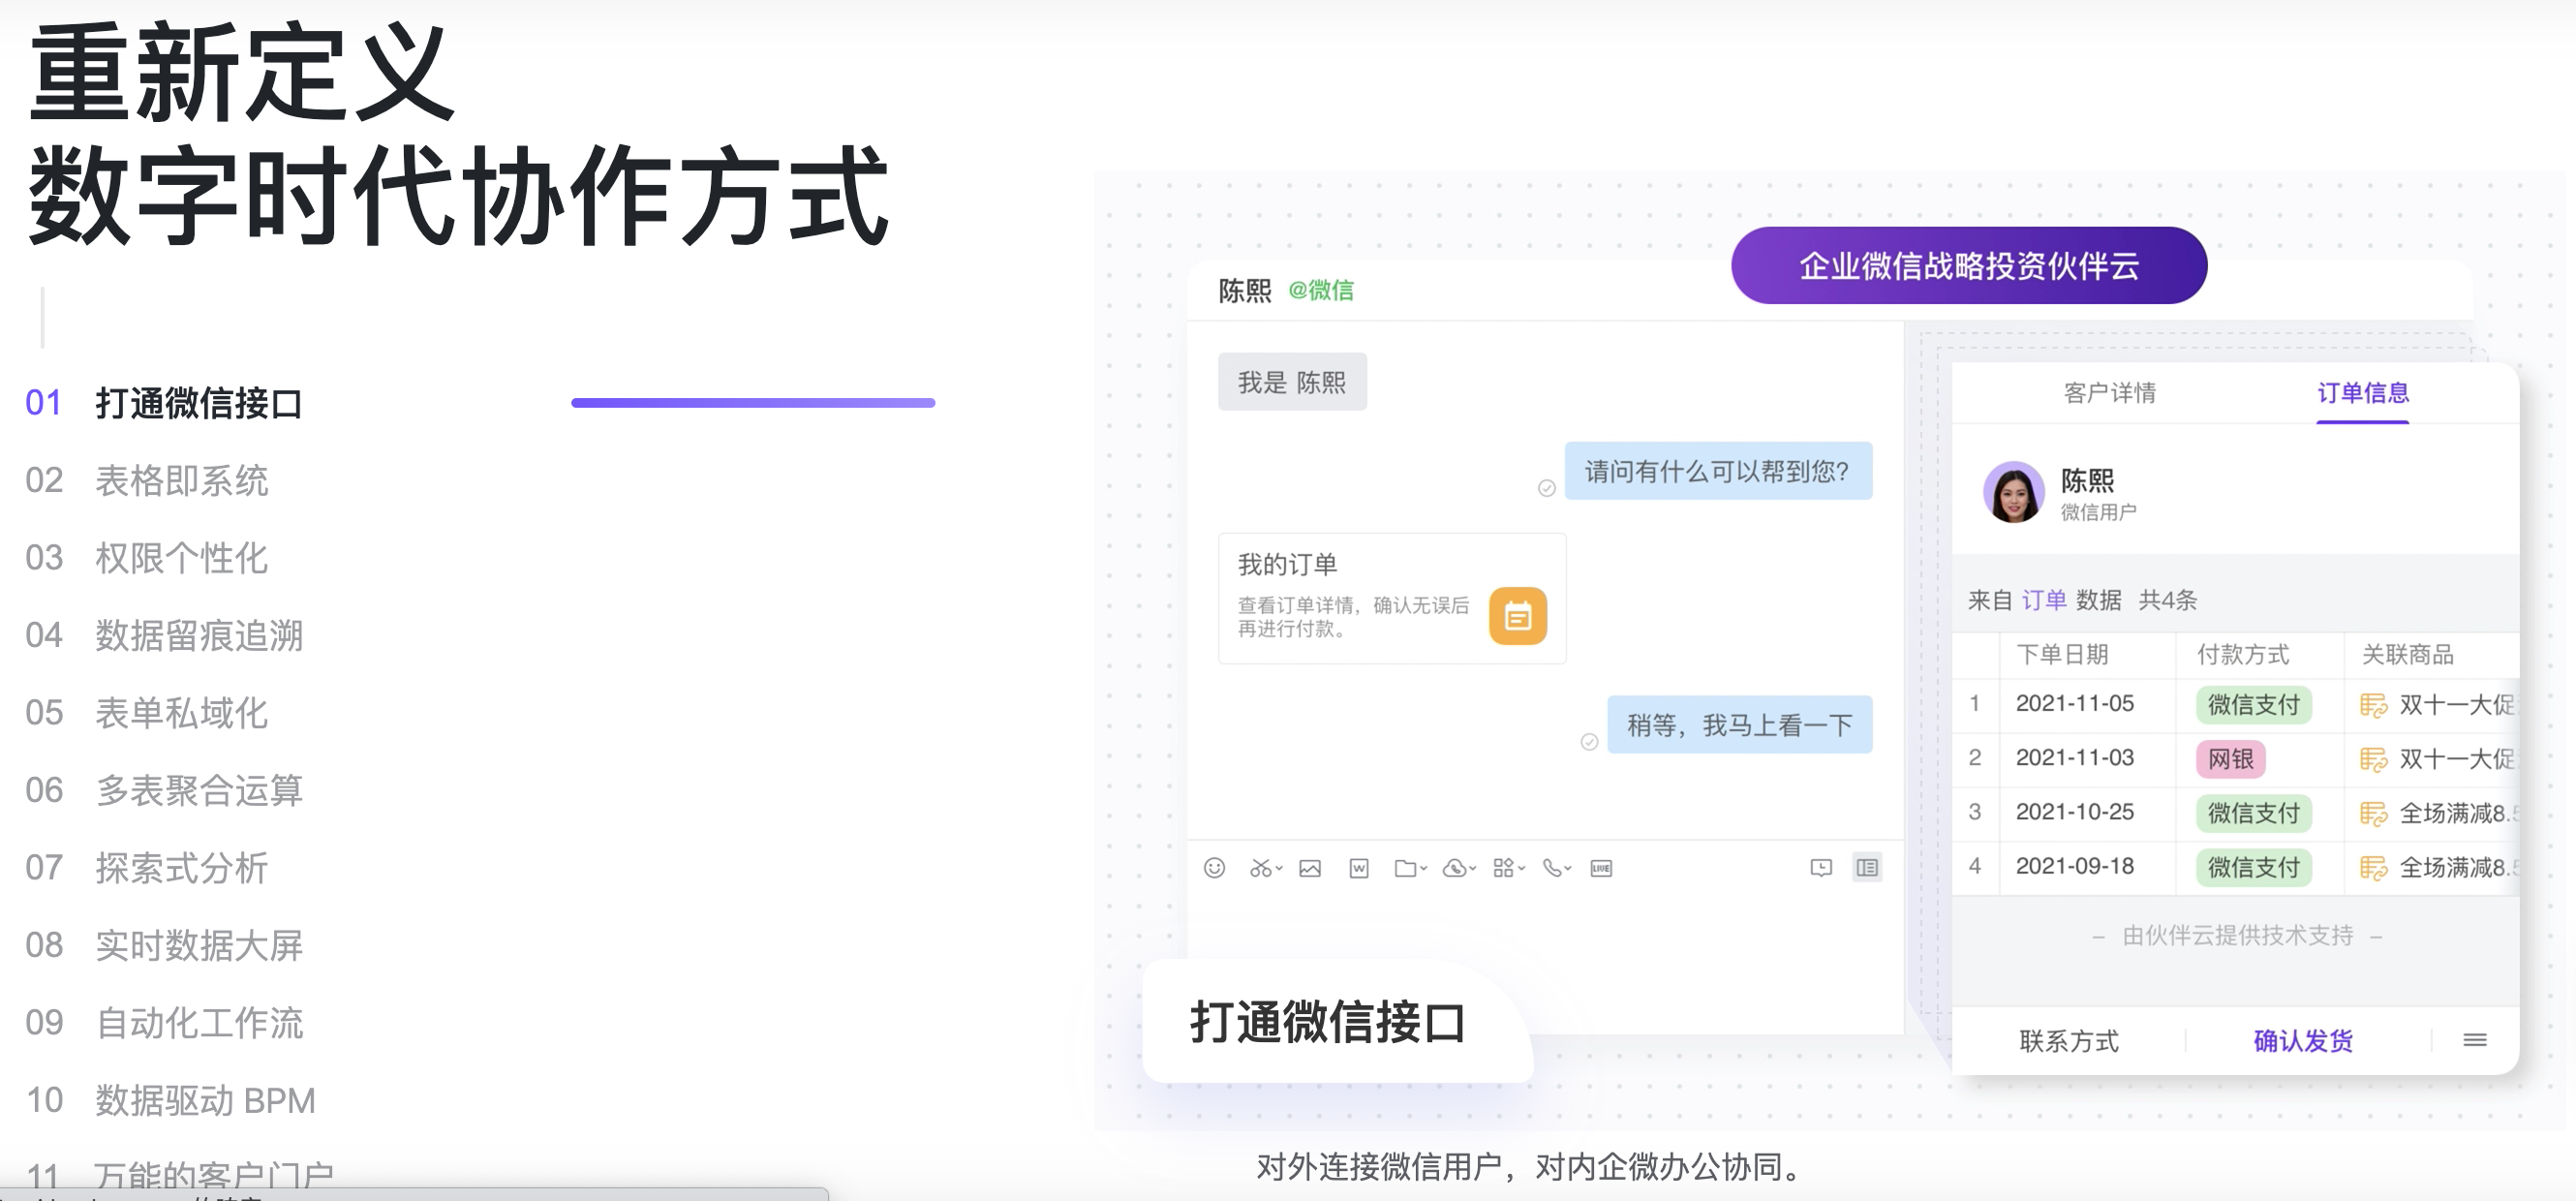Open the phone call dropdown
This screenshot has width=2576, height=1201.
[x=1557, y=868]
